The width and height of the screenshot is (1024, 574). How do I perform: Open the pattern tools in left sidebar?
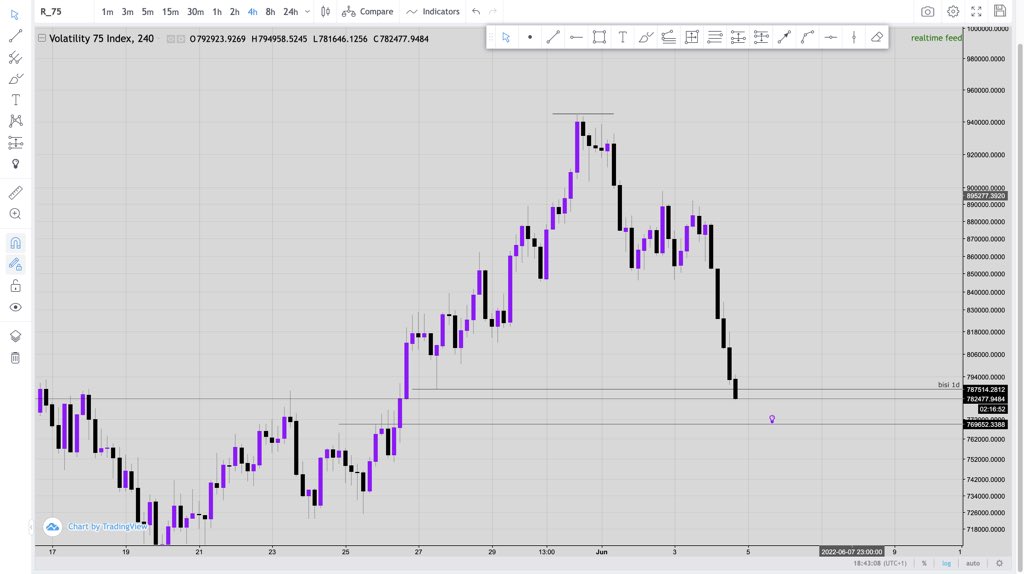[x=15, y=121]
